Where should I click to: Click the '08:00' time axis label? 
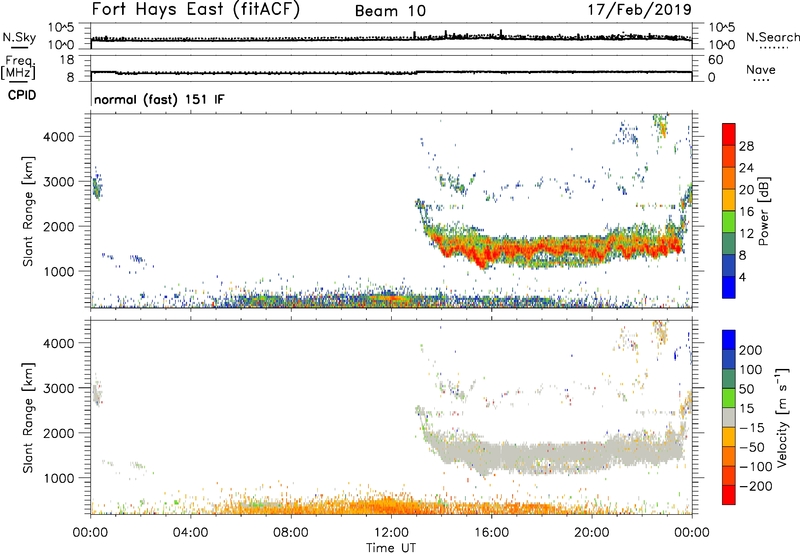291,533
